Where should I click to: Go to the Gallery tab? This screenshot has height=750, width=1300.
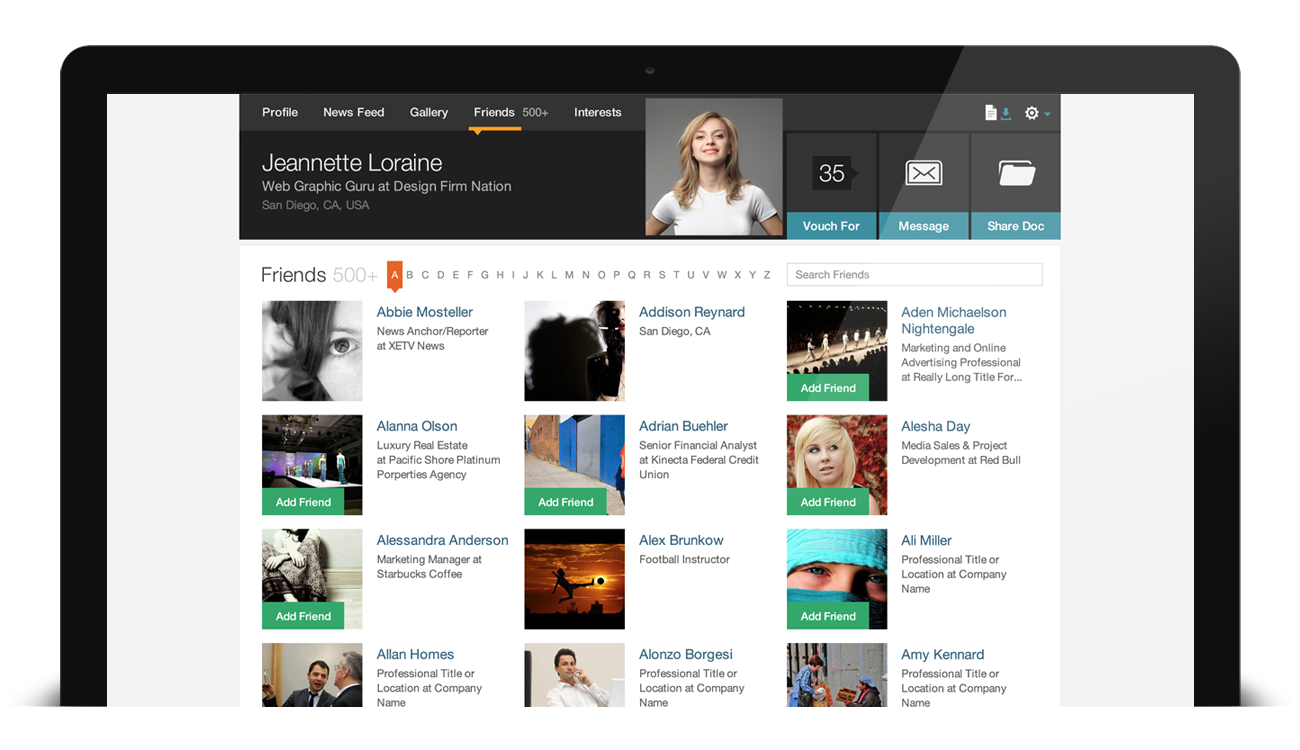[x=429, y=112]
